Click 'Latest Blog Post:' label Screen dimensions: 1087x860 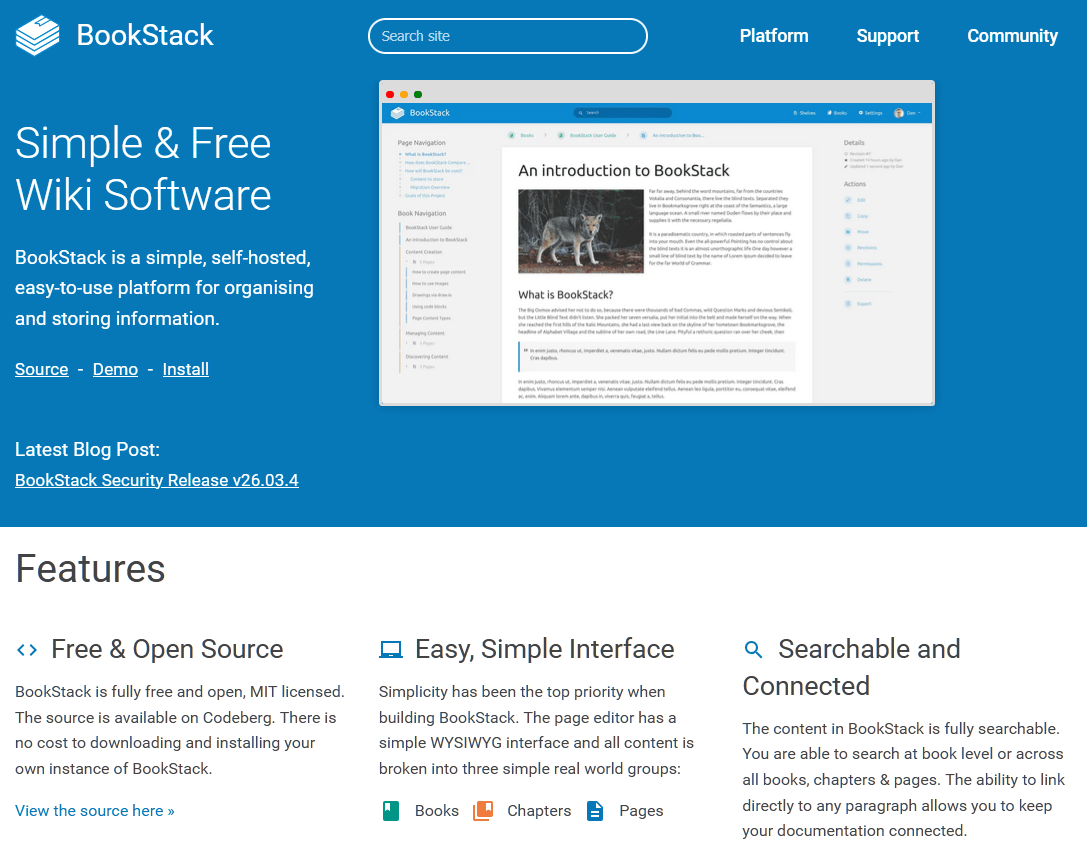(87, 450)
